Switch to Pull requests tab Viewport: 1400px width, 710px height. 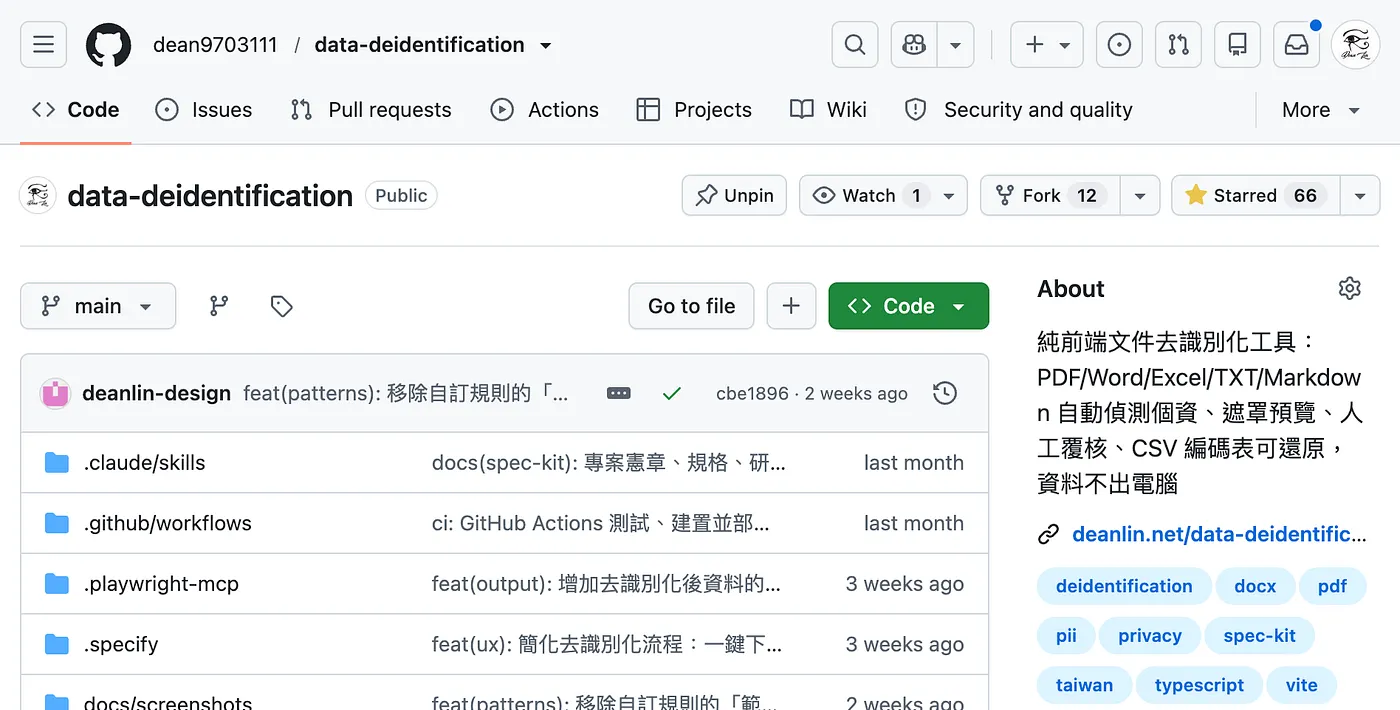(371, 110)
